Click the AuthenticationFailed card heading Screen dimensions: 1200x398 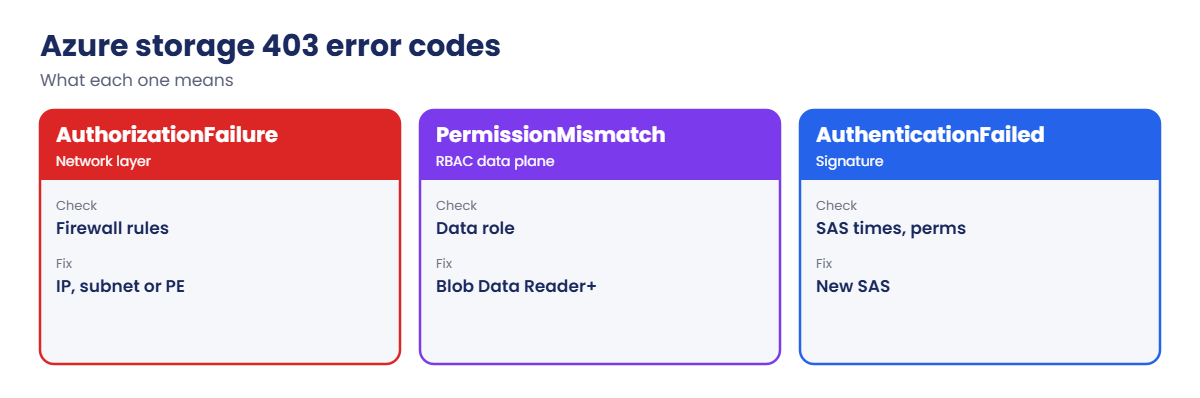(930, 134)
